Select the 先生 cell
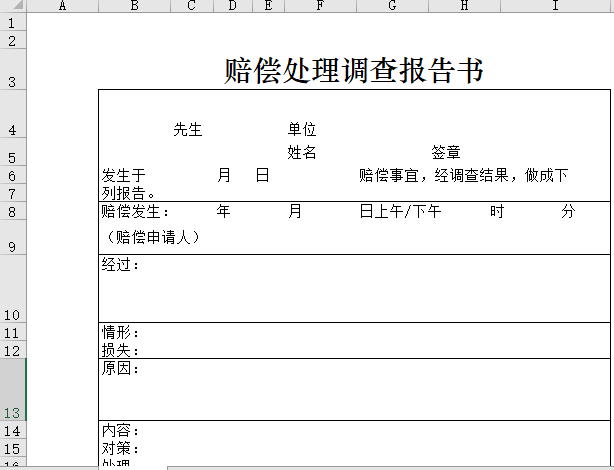The height and width of the screenshot is (470, 614). (x=188, y=129)
